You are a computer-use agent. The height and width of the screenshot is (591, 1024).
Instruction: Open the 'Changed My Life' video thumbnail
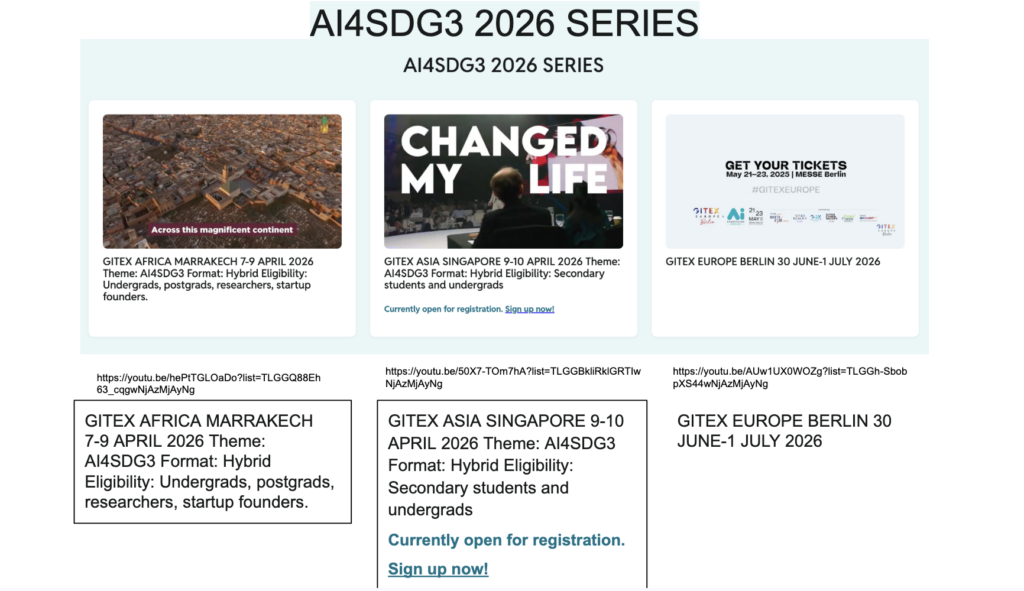tap(503, 181)
